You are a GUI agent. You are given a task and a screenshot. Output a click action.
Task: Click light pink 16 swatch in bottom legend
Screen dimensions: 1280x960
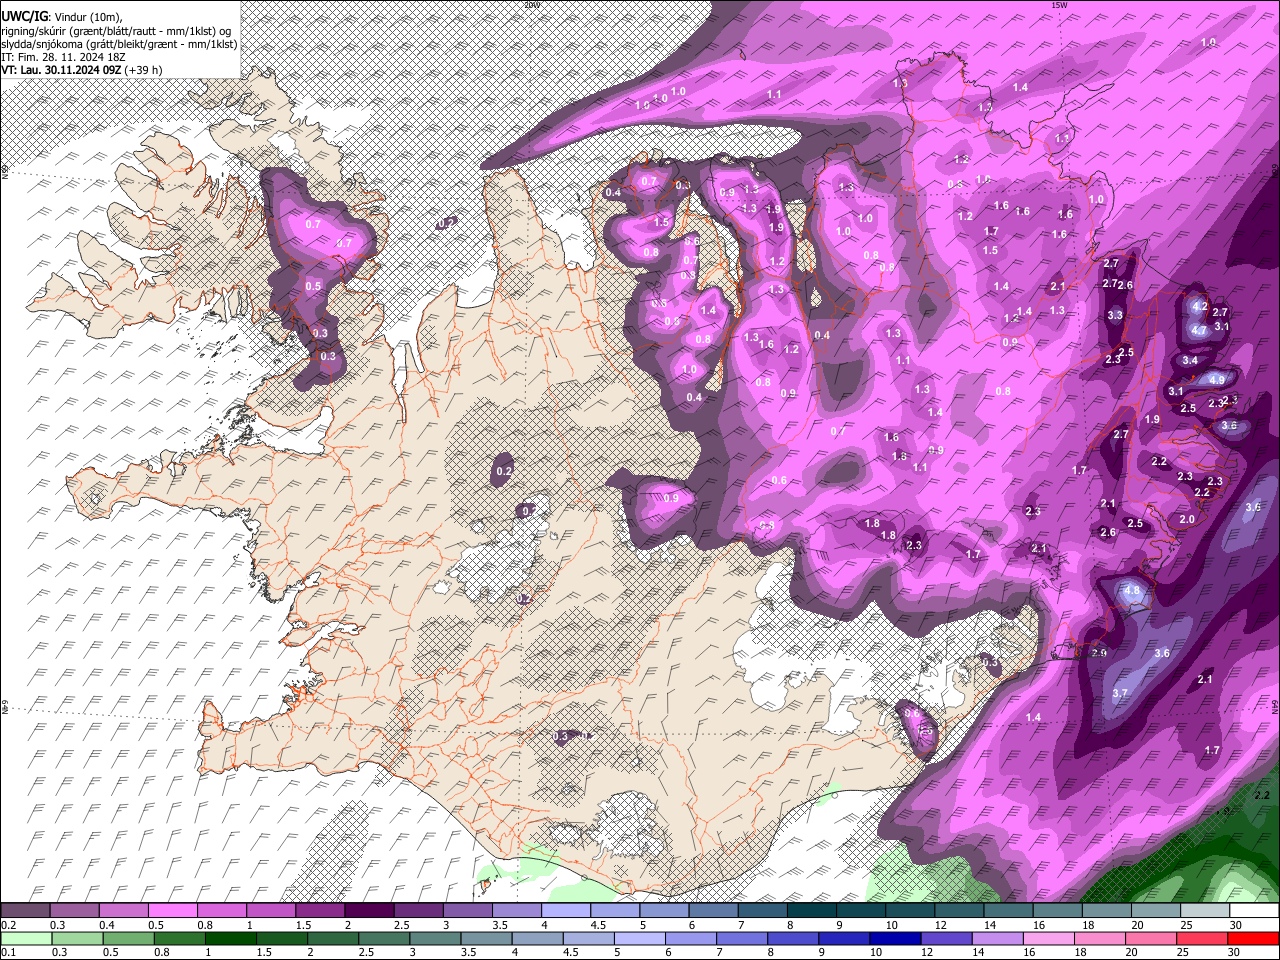point(1048,938)
